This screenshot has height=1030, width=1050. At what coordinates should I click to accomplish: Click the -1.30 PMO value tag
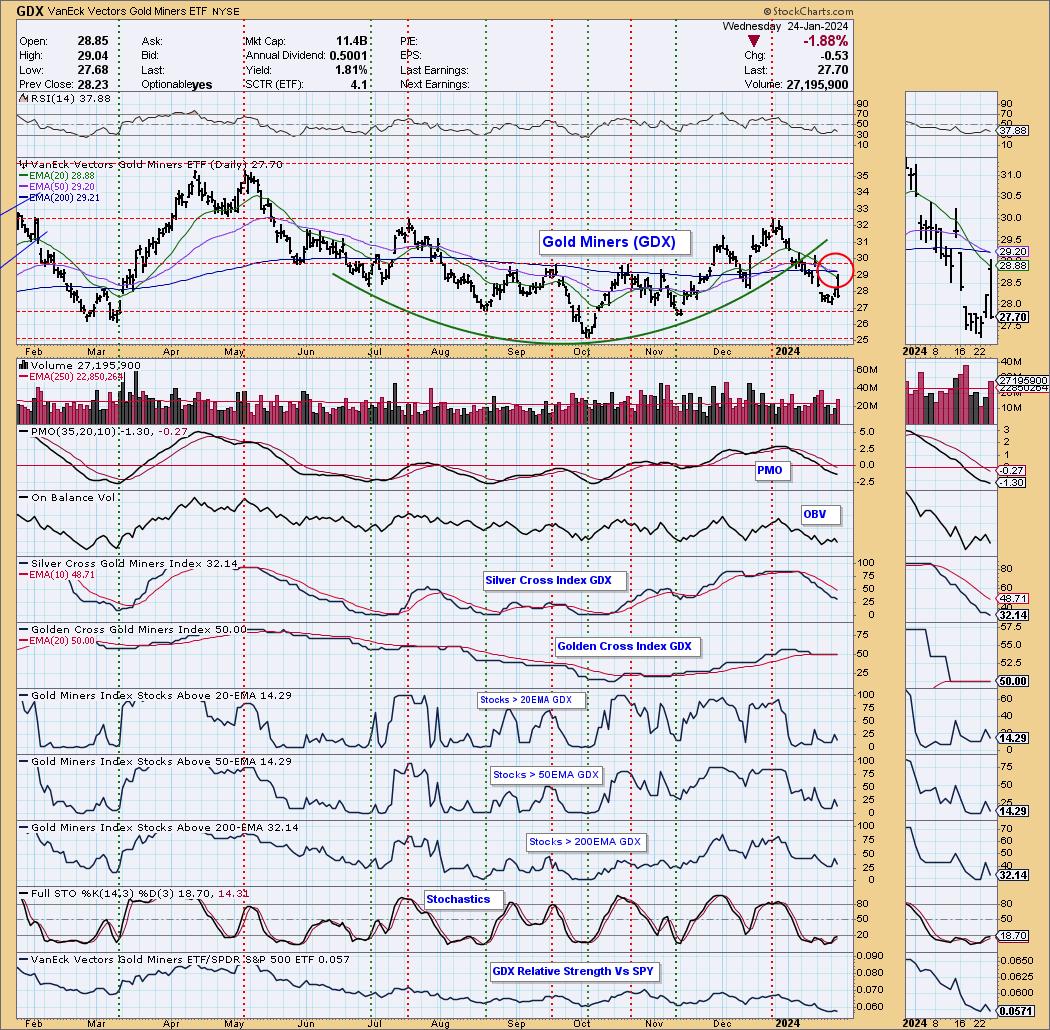tap(1011, 482)
